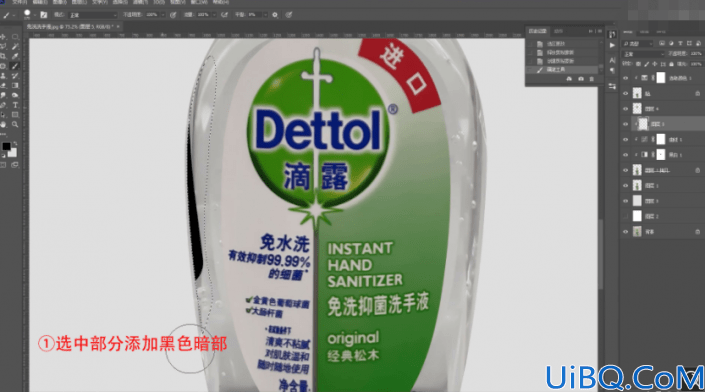Select the Blur tool
Screen dimensions: 705x392
[x=4, y=95]
